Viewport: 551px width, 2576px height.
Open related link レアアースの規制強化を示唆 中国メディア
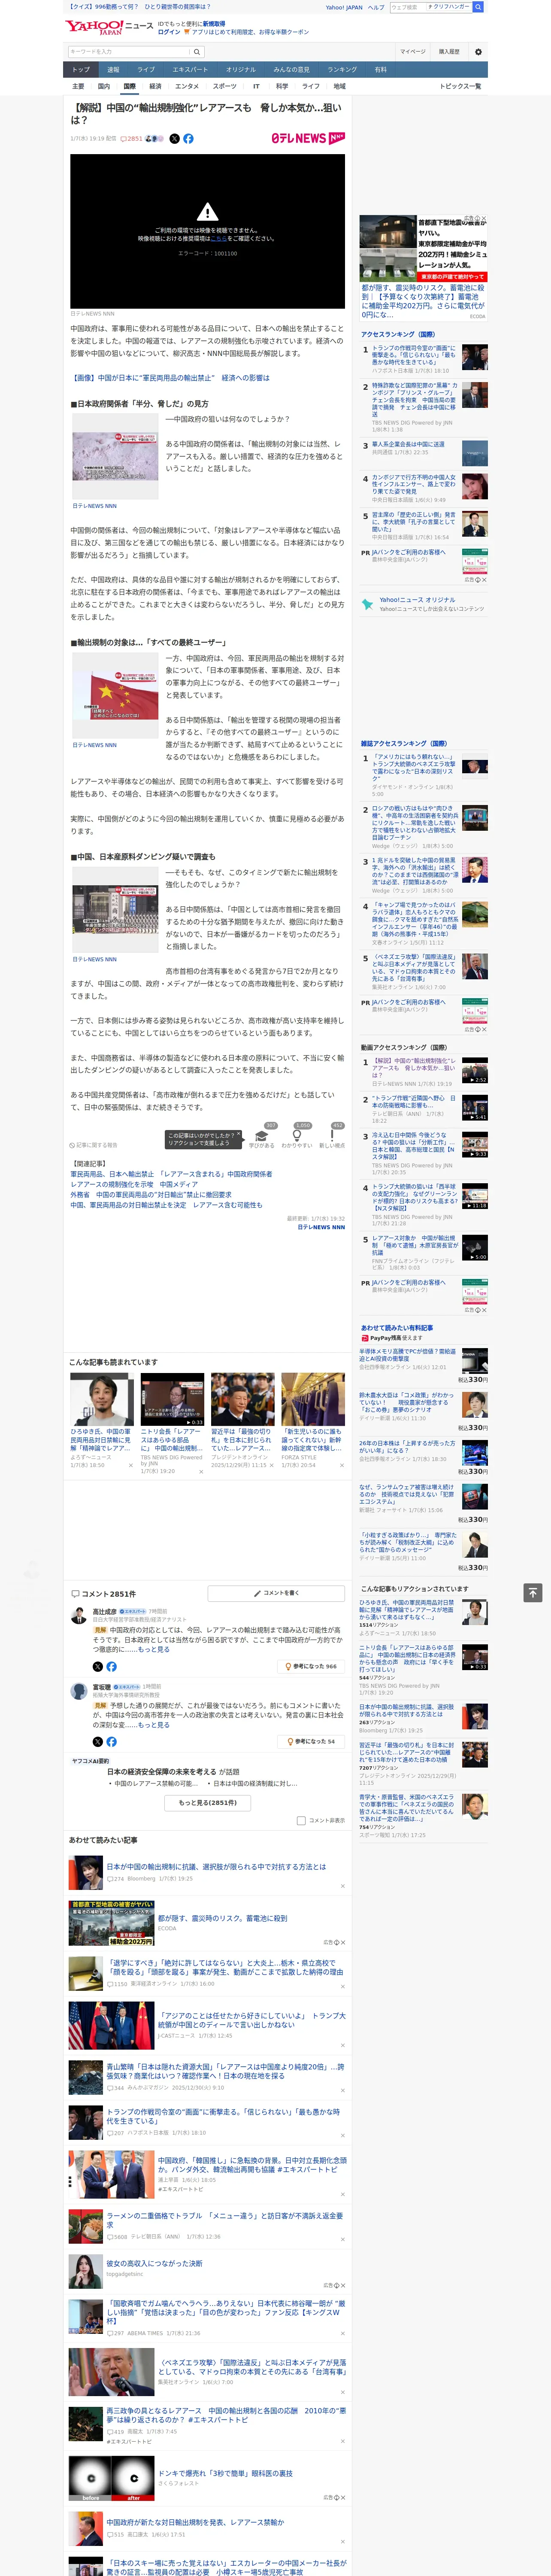click(x=134, y=1184)
